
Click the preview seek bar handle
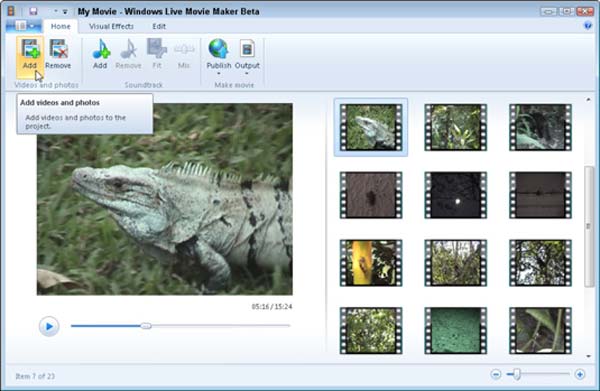tap(146, 326)
